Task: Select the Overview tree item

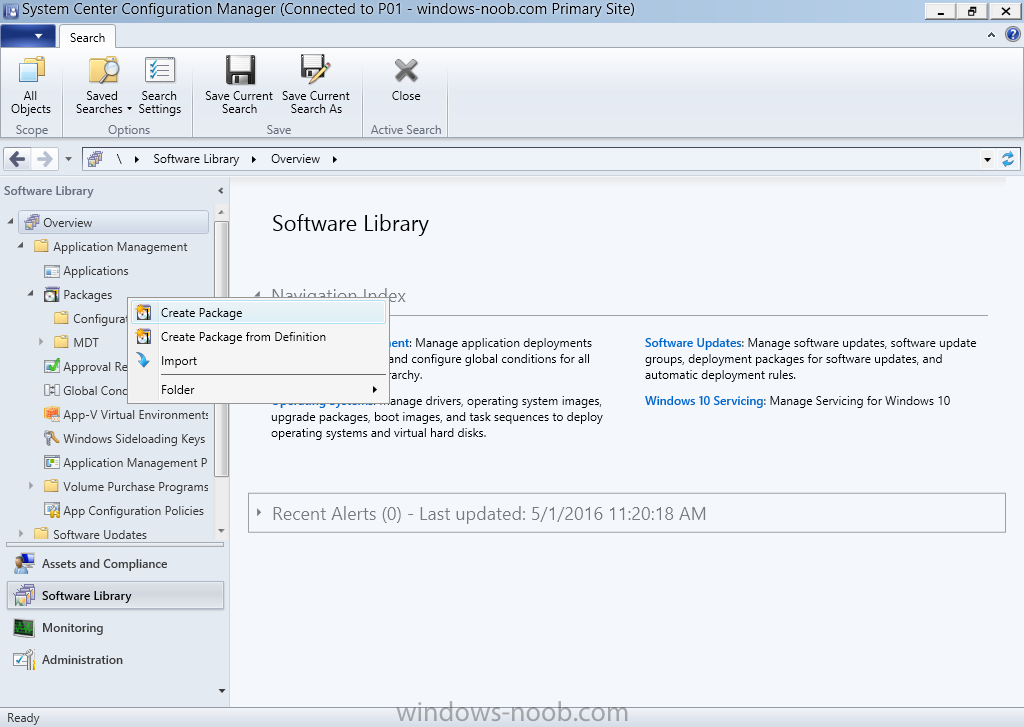Action: tap(114, 223)
